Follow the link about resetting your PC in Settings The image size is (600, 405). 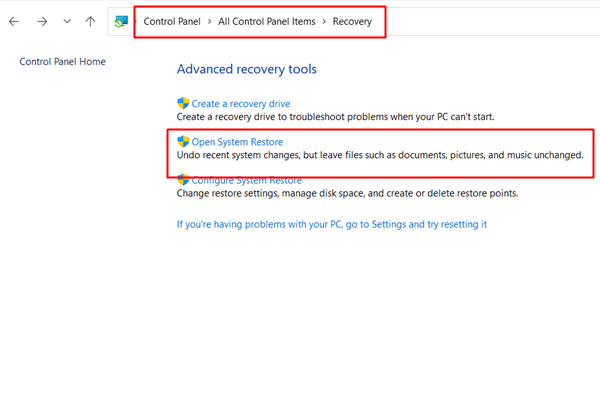(x=331, y=224)
